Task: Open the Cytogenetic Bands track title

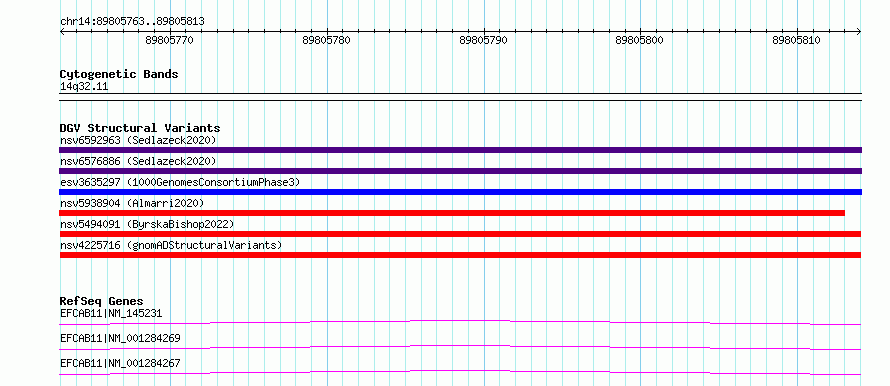Action: [119, 74]
